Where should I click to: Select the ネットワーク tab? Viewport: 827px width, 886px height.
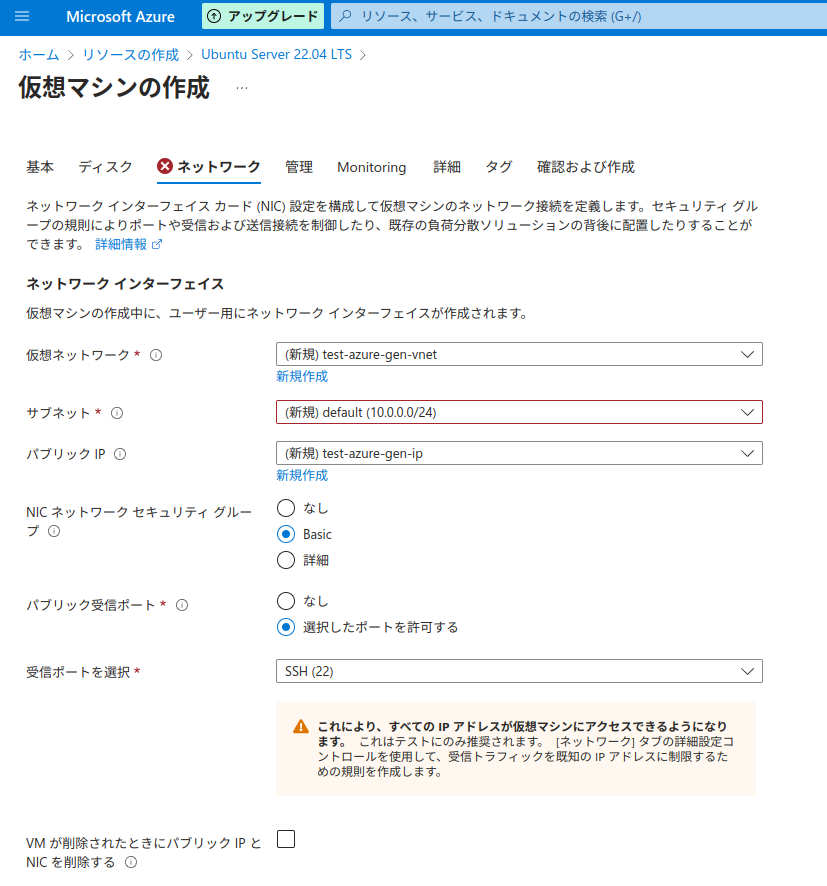coord(209,167)
